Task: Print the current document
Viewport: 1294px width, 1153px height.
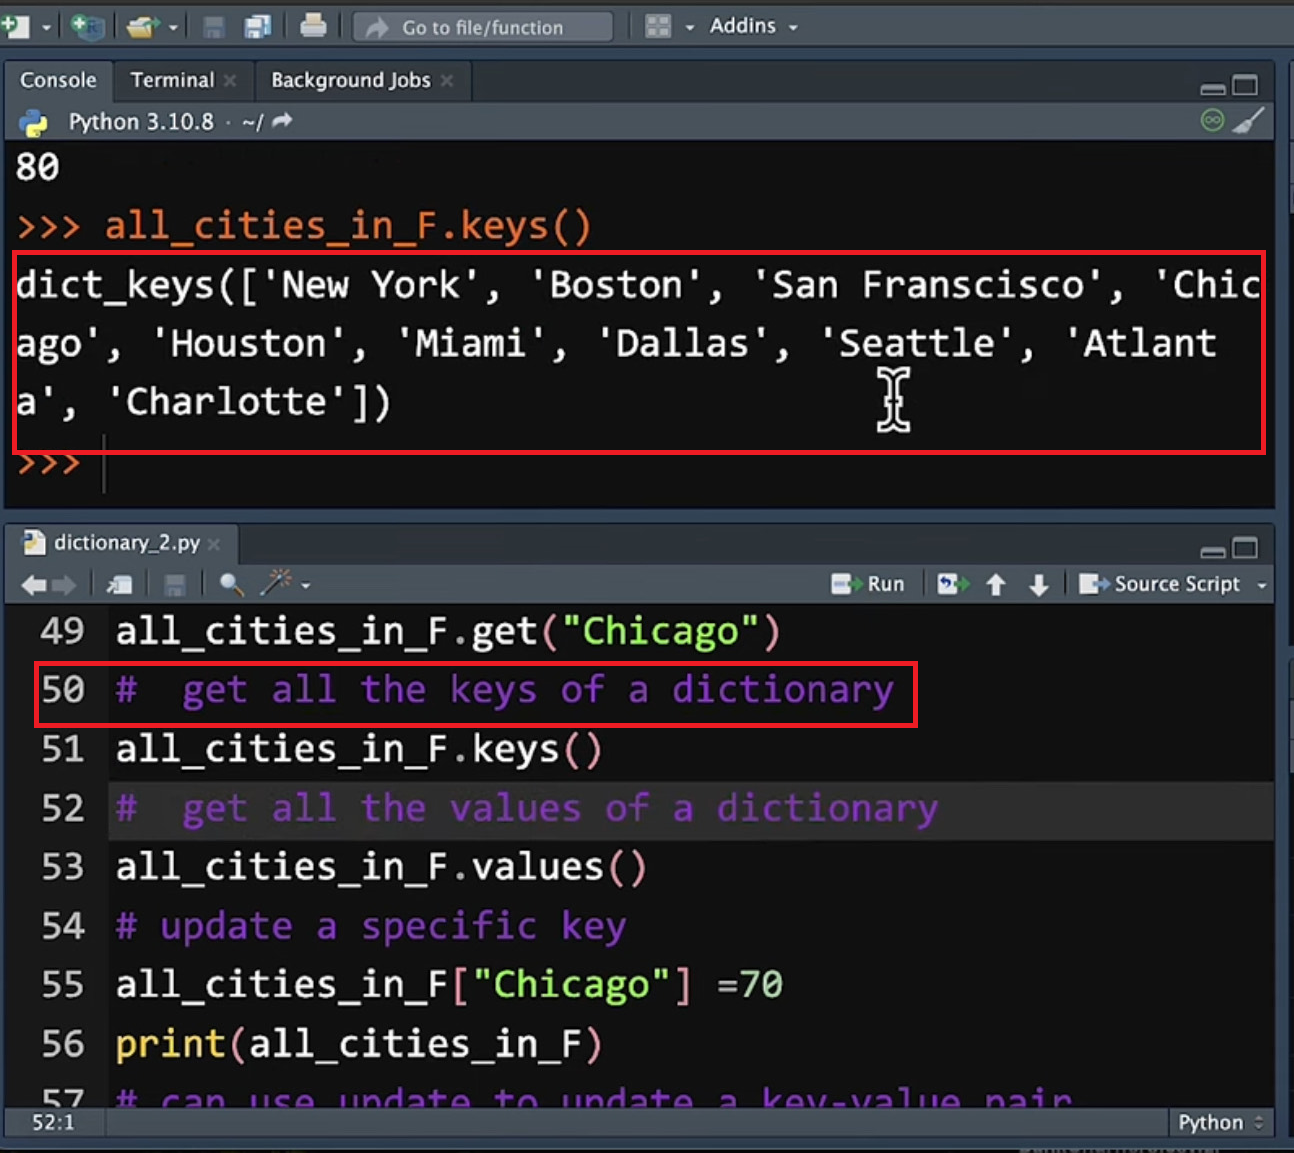Action: pyautogui.click(x=313, y=26)
